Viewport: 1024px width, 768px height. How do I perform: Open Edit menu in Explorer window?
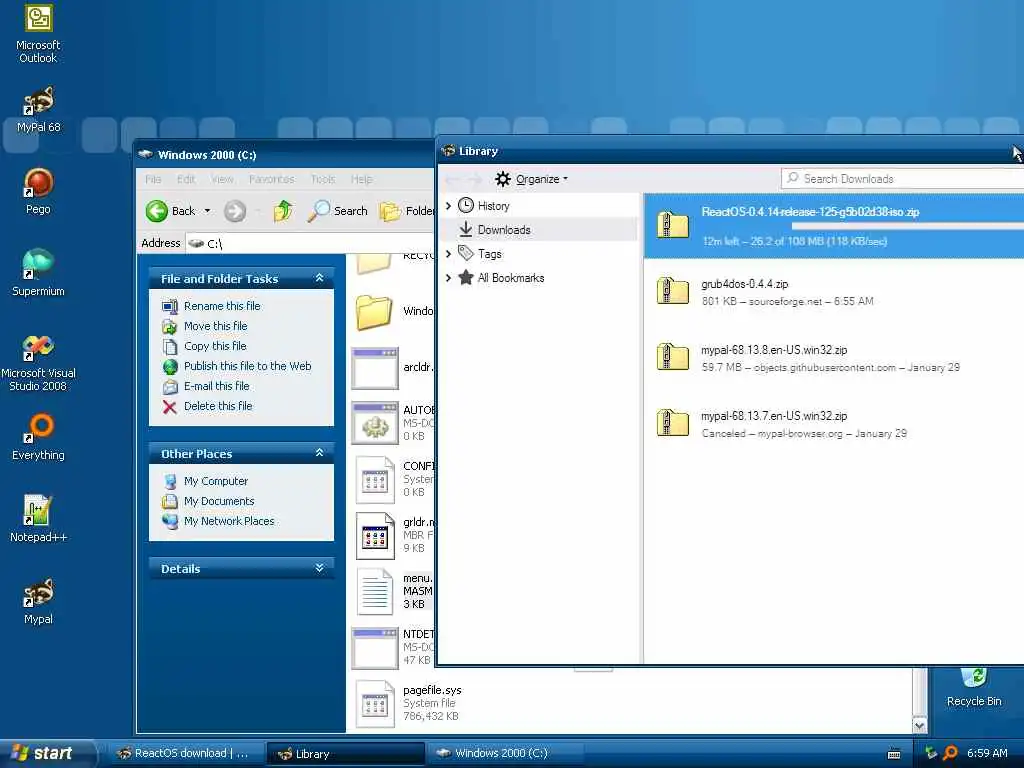coord(186,179)
